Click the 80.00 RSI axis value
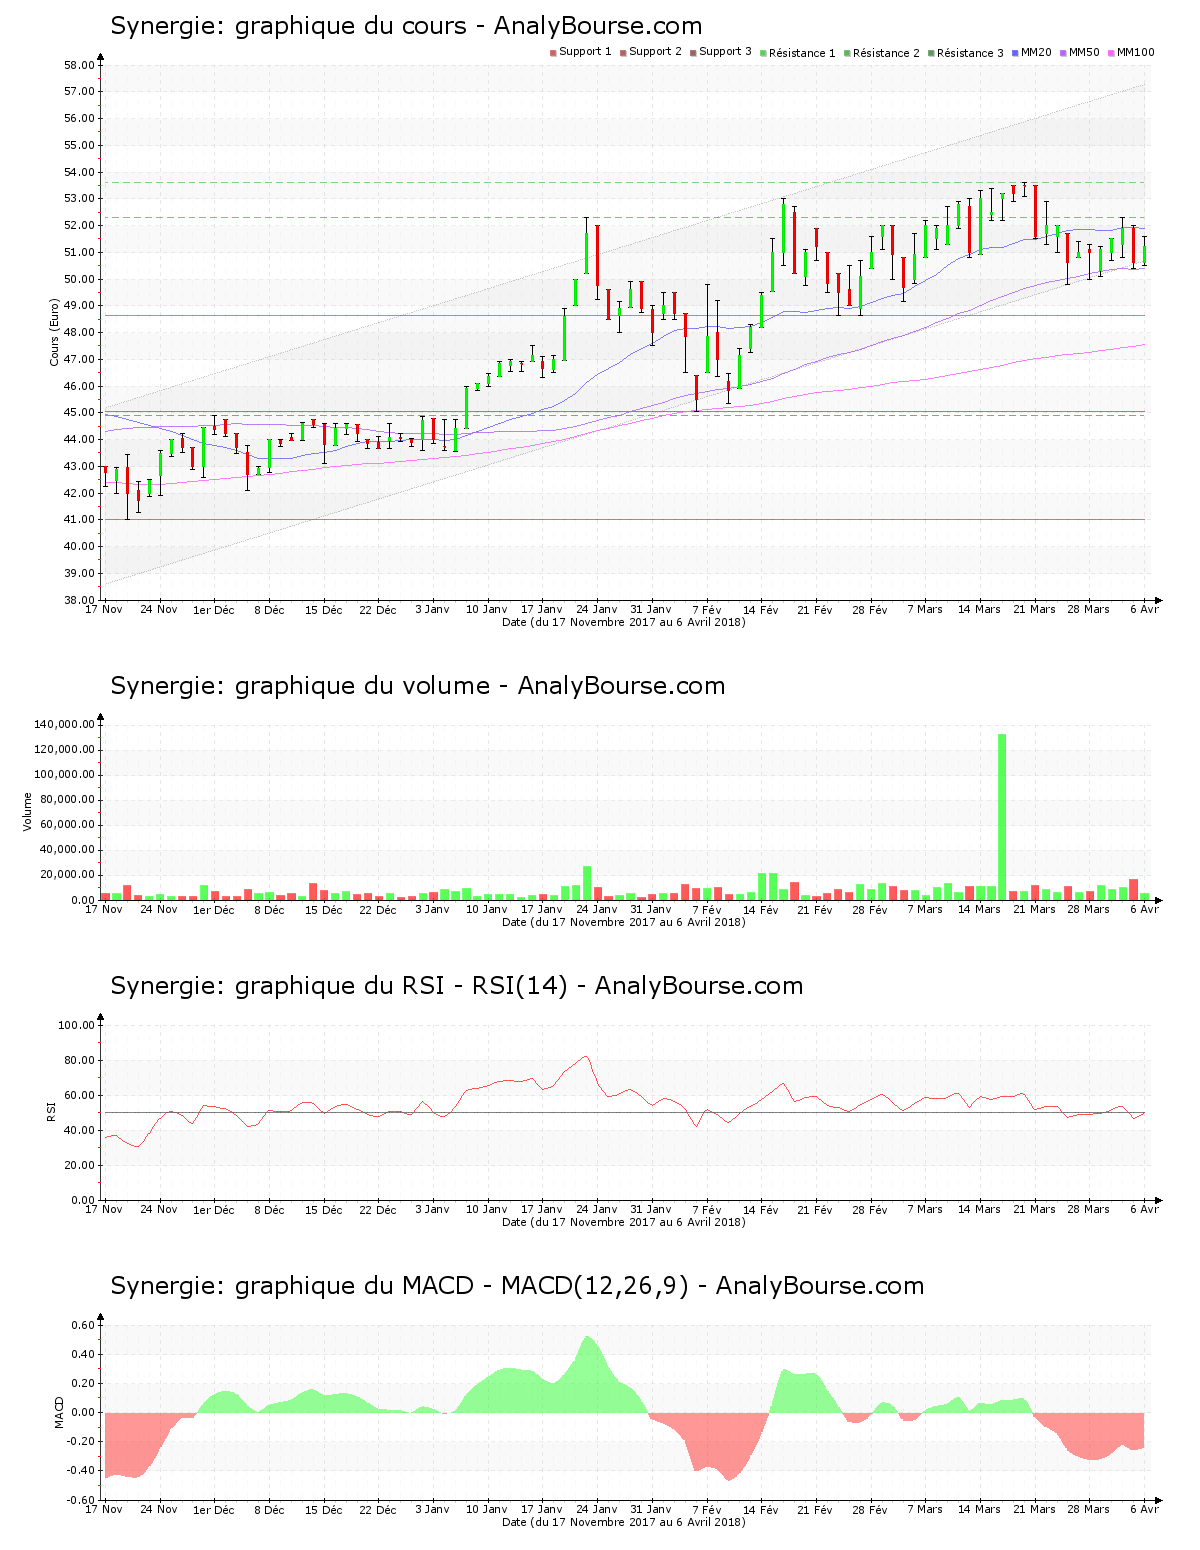1200x1550 pixels. [x=79, y=1060]
